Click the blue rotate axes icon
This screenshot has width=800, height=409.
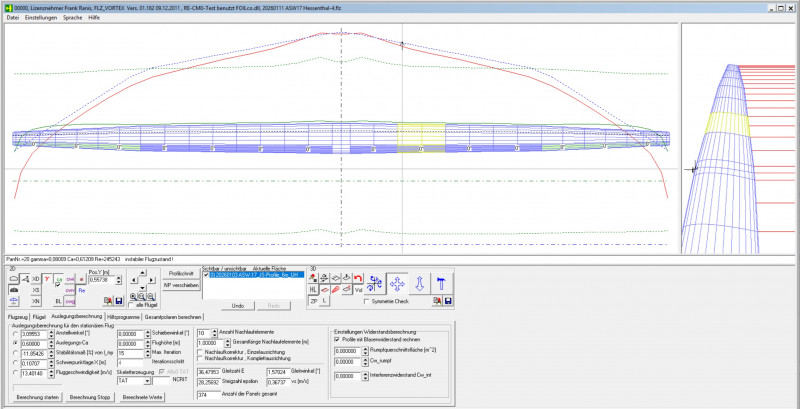(372, 283)
